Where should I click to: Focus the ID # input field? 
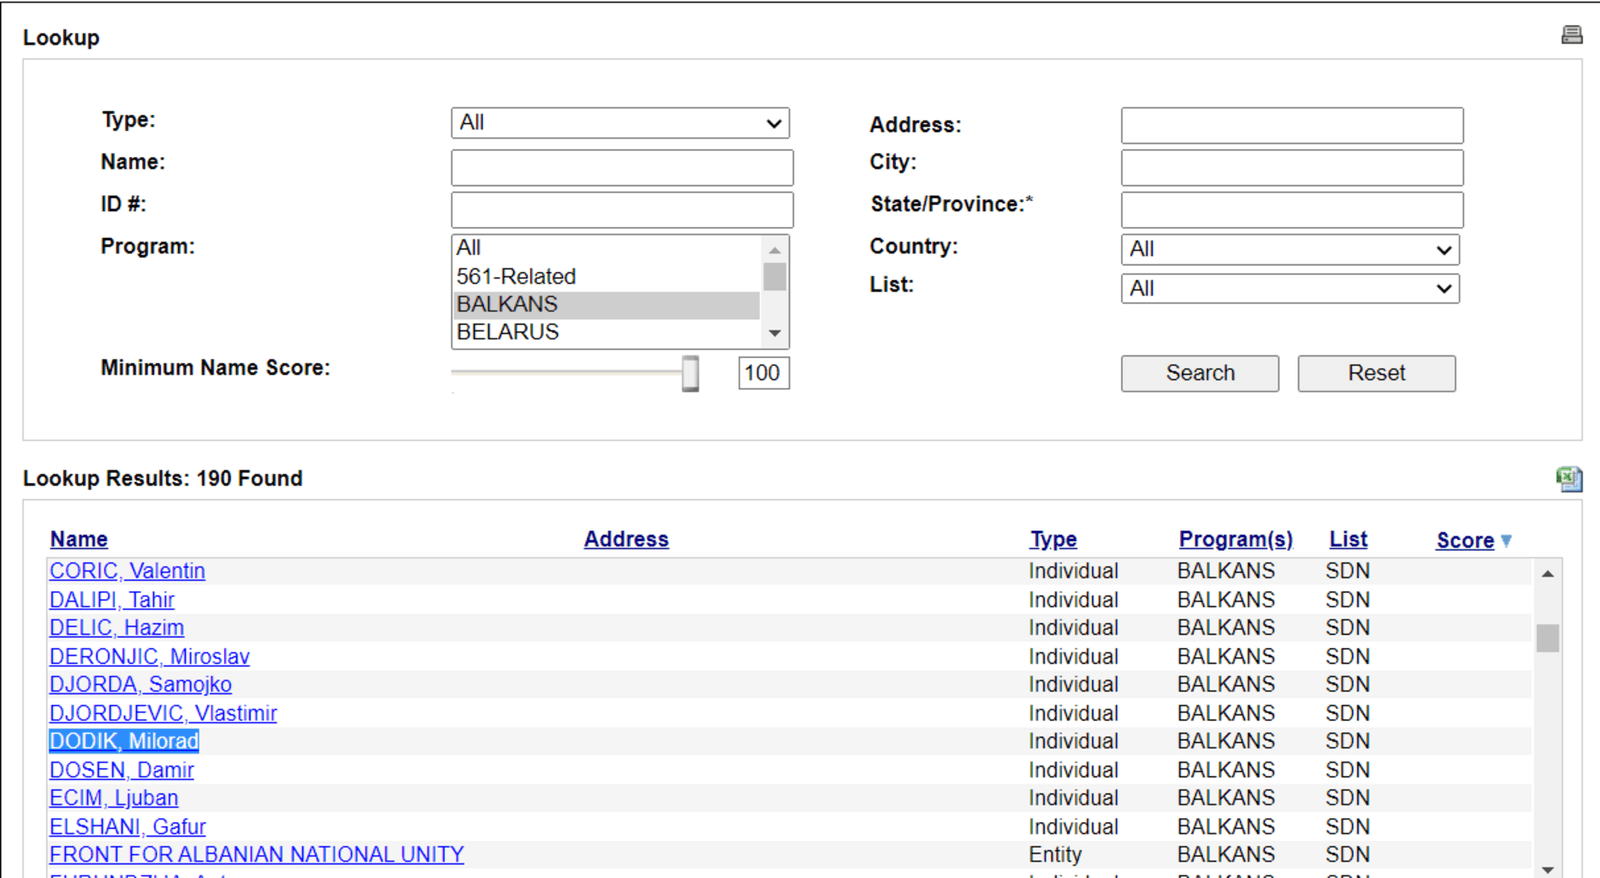tap(622, 210)
